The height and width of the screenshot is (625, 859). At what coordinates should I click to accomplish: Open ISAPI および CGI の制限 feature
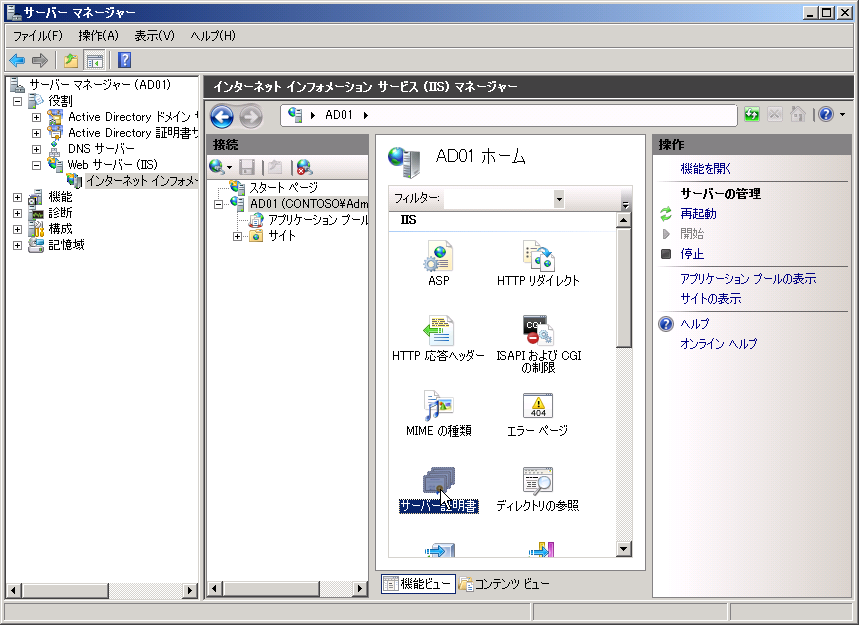click(x=538, y=344)
